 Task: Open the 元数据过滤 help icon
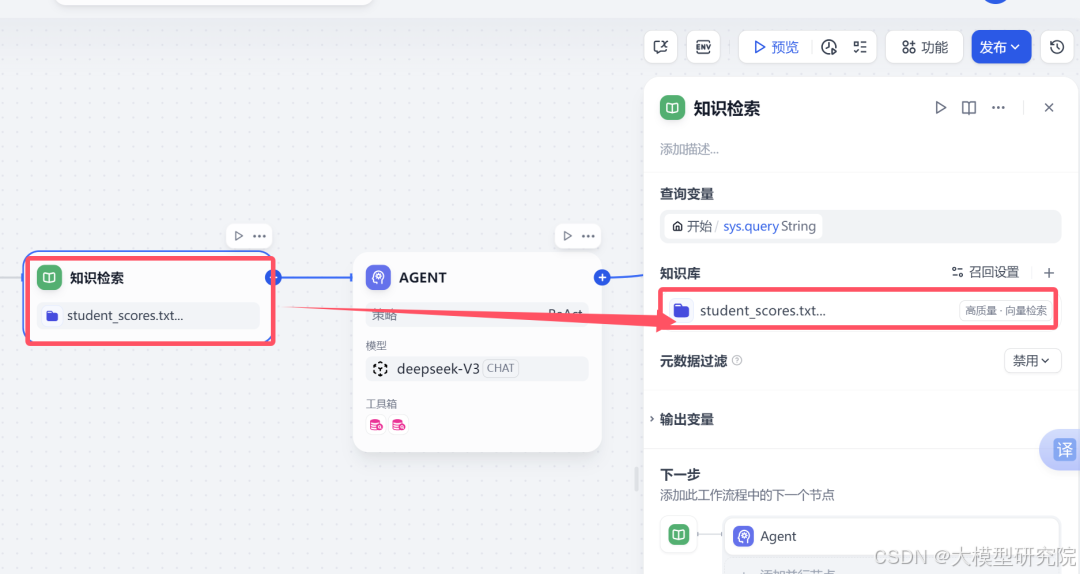click(737, 360)
